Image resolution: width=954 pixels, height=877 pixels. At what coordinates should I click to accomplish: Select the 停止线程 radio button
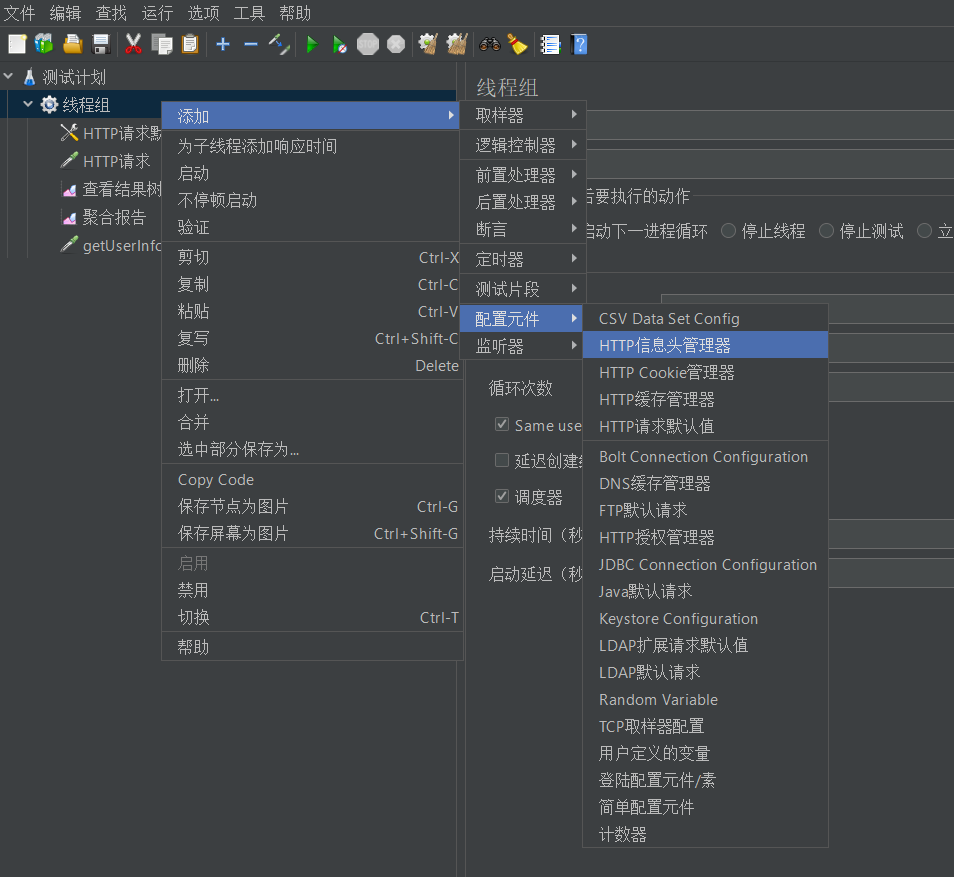[x=728, y=231]
